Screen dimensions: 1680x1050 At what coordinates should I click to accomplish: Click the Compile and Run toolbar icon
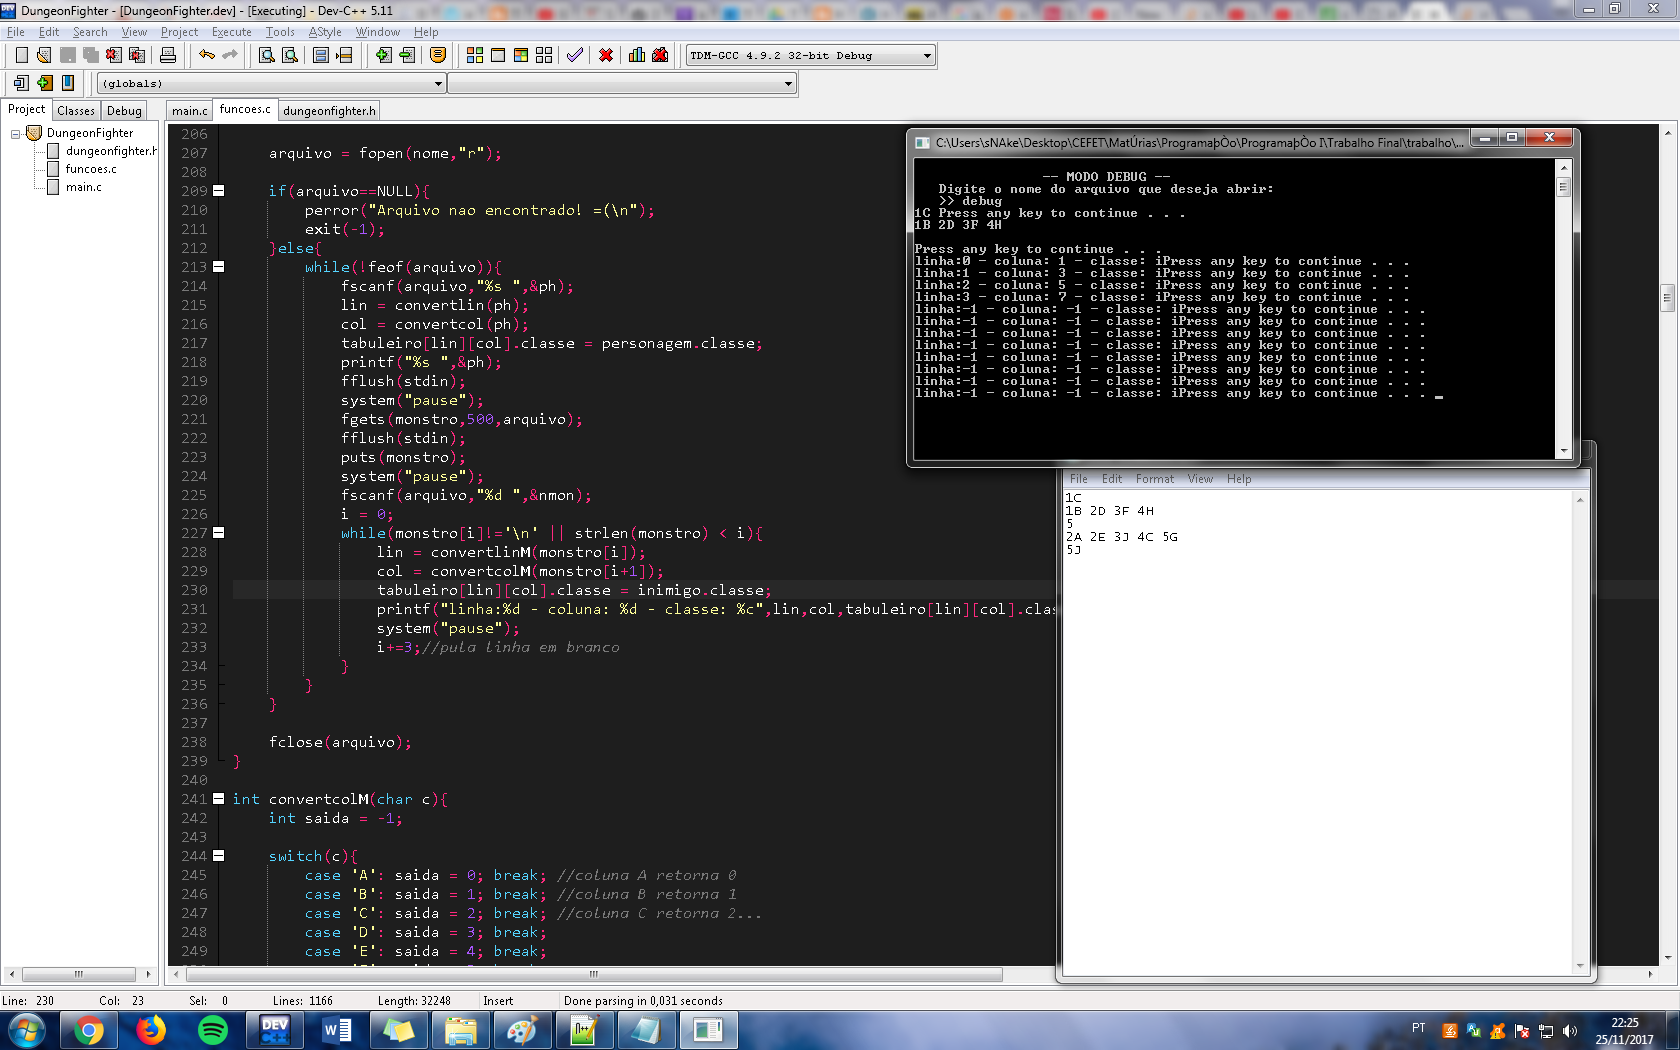click(x=521, y=55)
